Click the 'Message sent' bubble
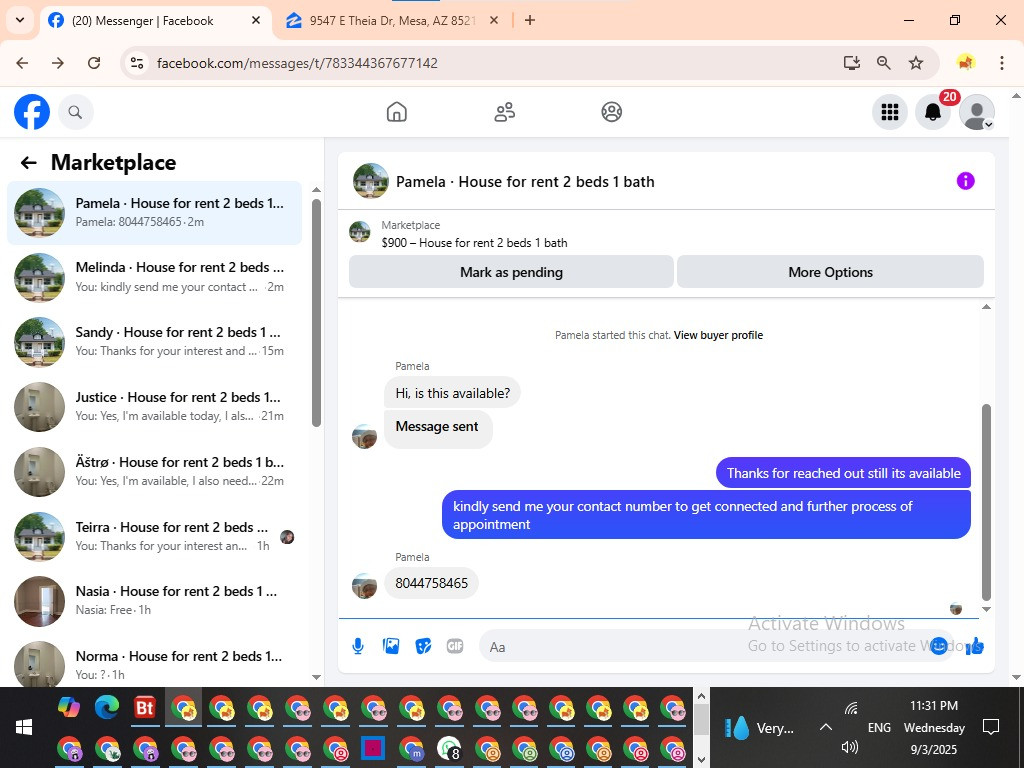Image resolution: width=1024 pixels, height=768 pixels. (x=438, y=427)
